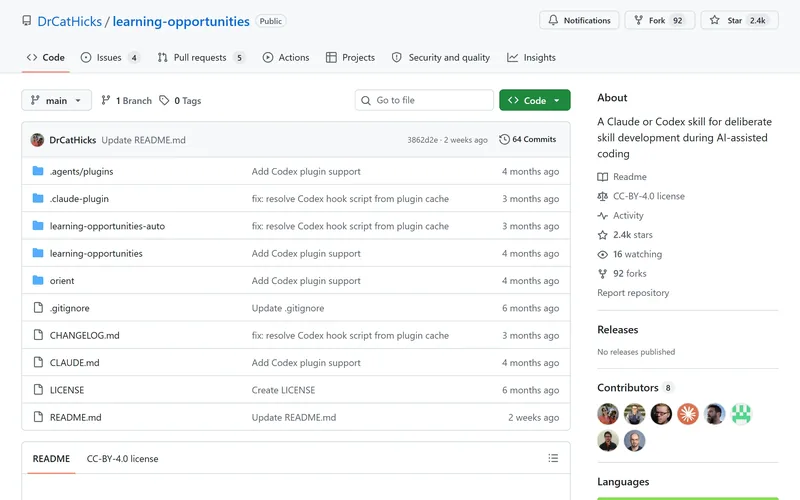The height and width of the screenshot is (500, 800).
Task: Click the scales icon beside CC-BY-4.0 license
Action: click(603, 196)
